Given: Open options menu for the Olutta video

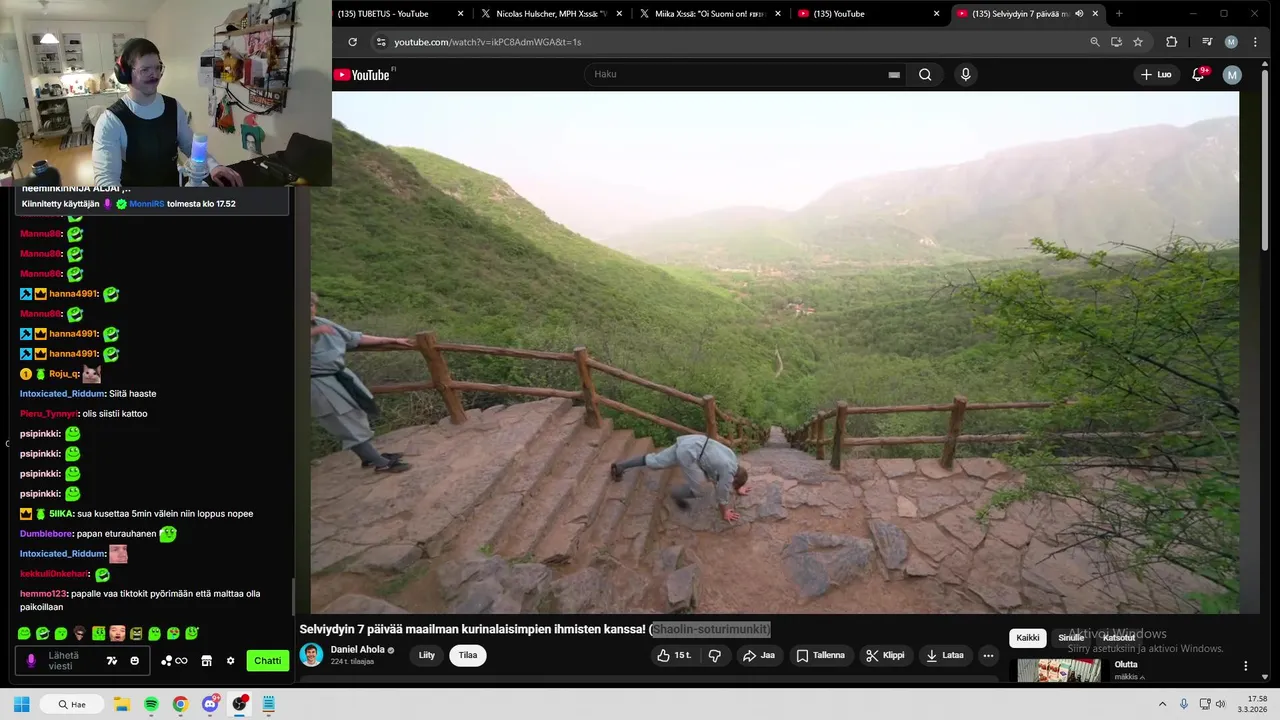Looking at the screenshot, I should [x=1246, y=666].
